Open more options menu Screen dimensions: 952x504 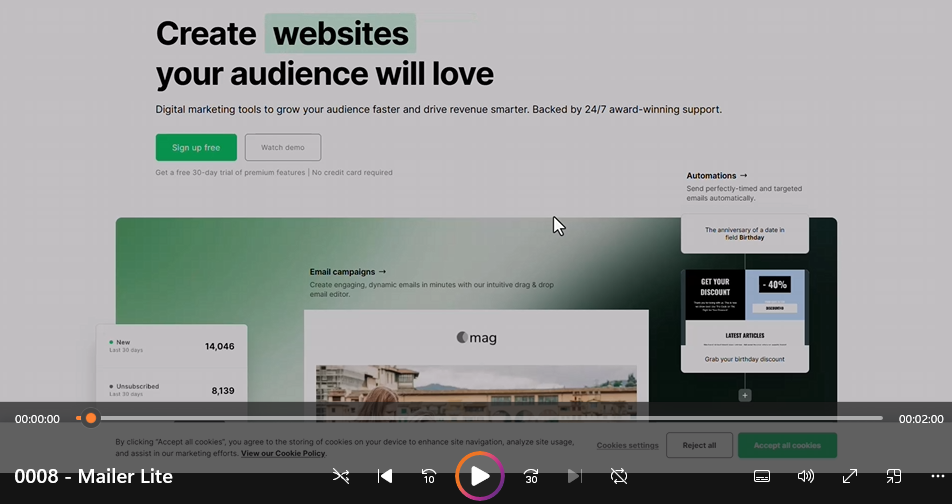coord(937,477)
